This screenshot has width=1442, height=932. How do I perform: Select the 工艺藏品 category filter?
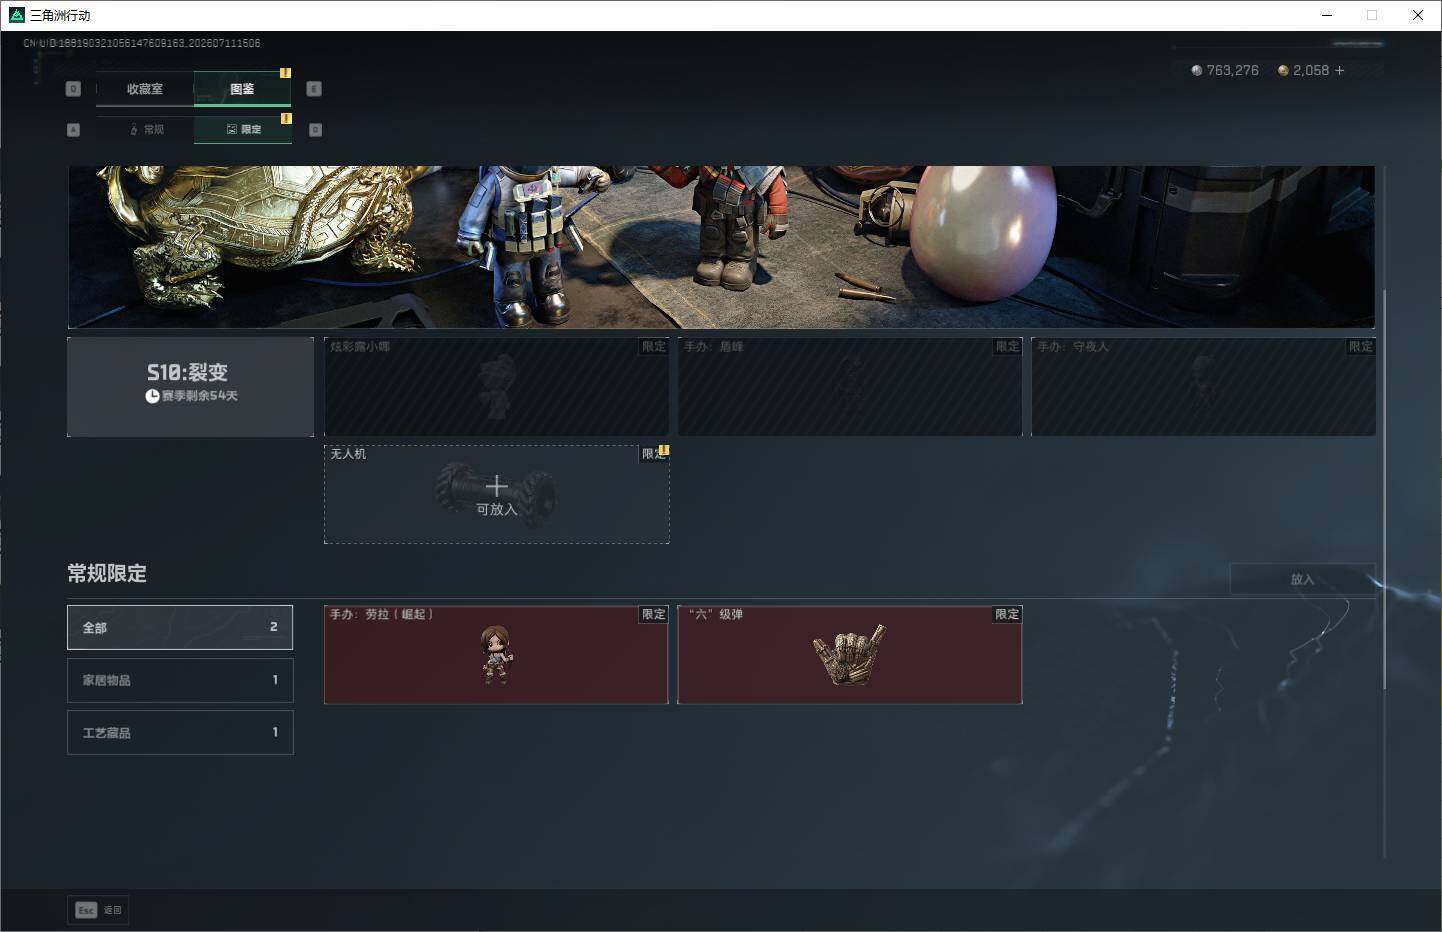(x=180, y=732)
